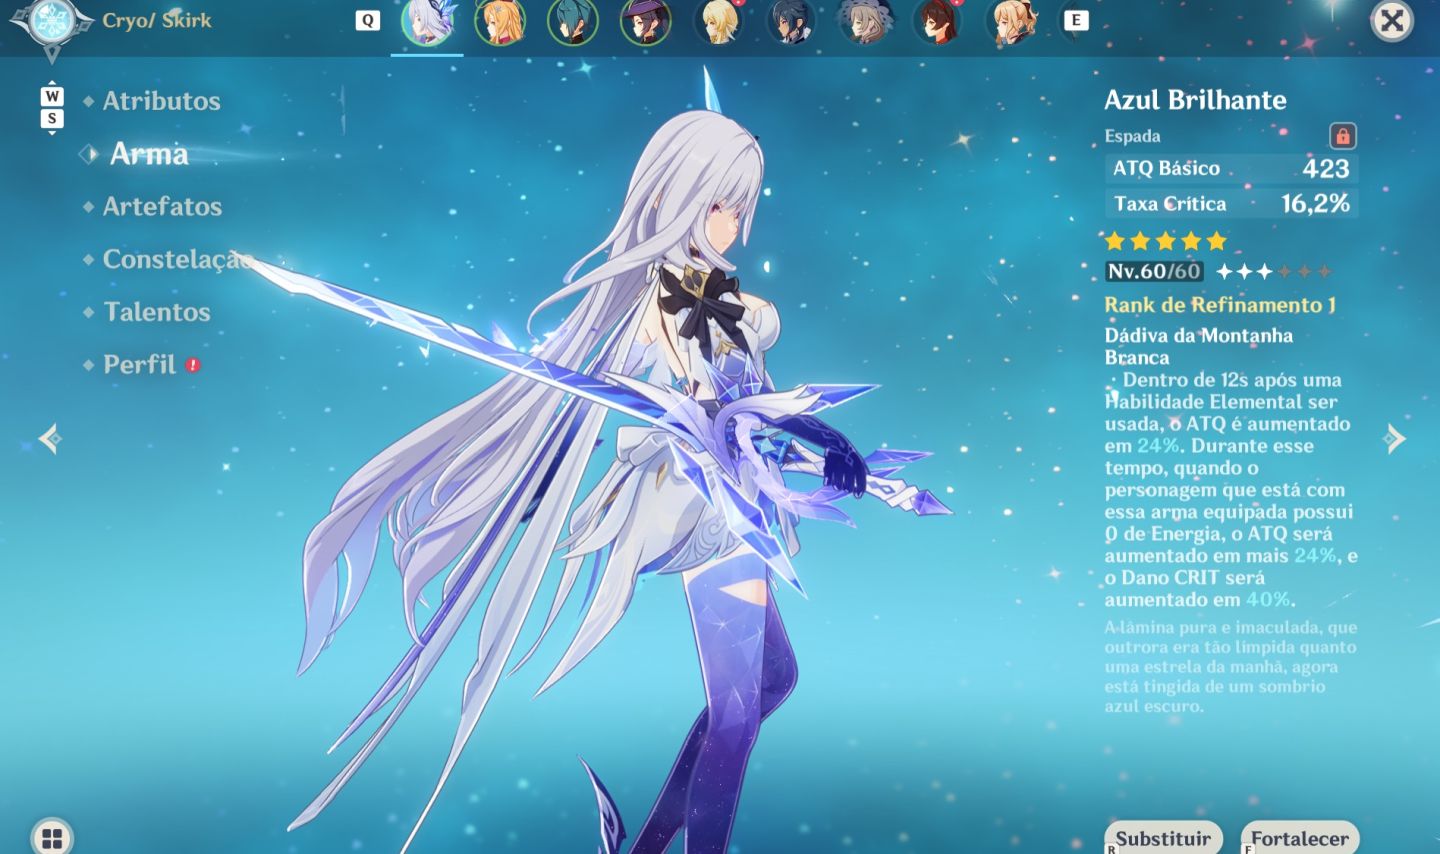Click the W key menu-up indicator
Viewport: 1440px width, 854px height.
(52, 96)
